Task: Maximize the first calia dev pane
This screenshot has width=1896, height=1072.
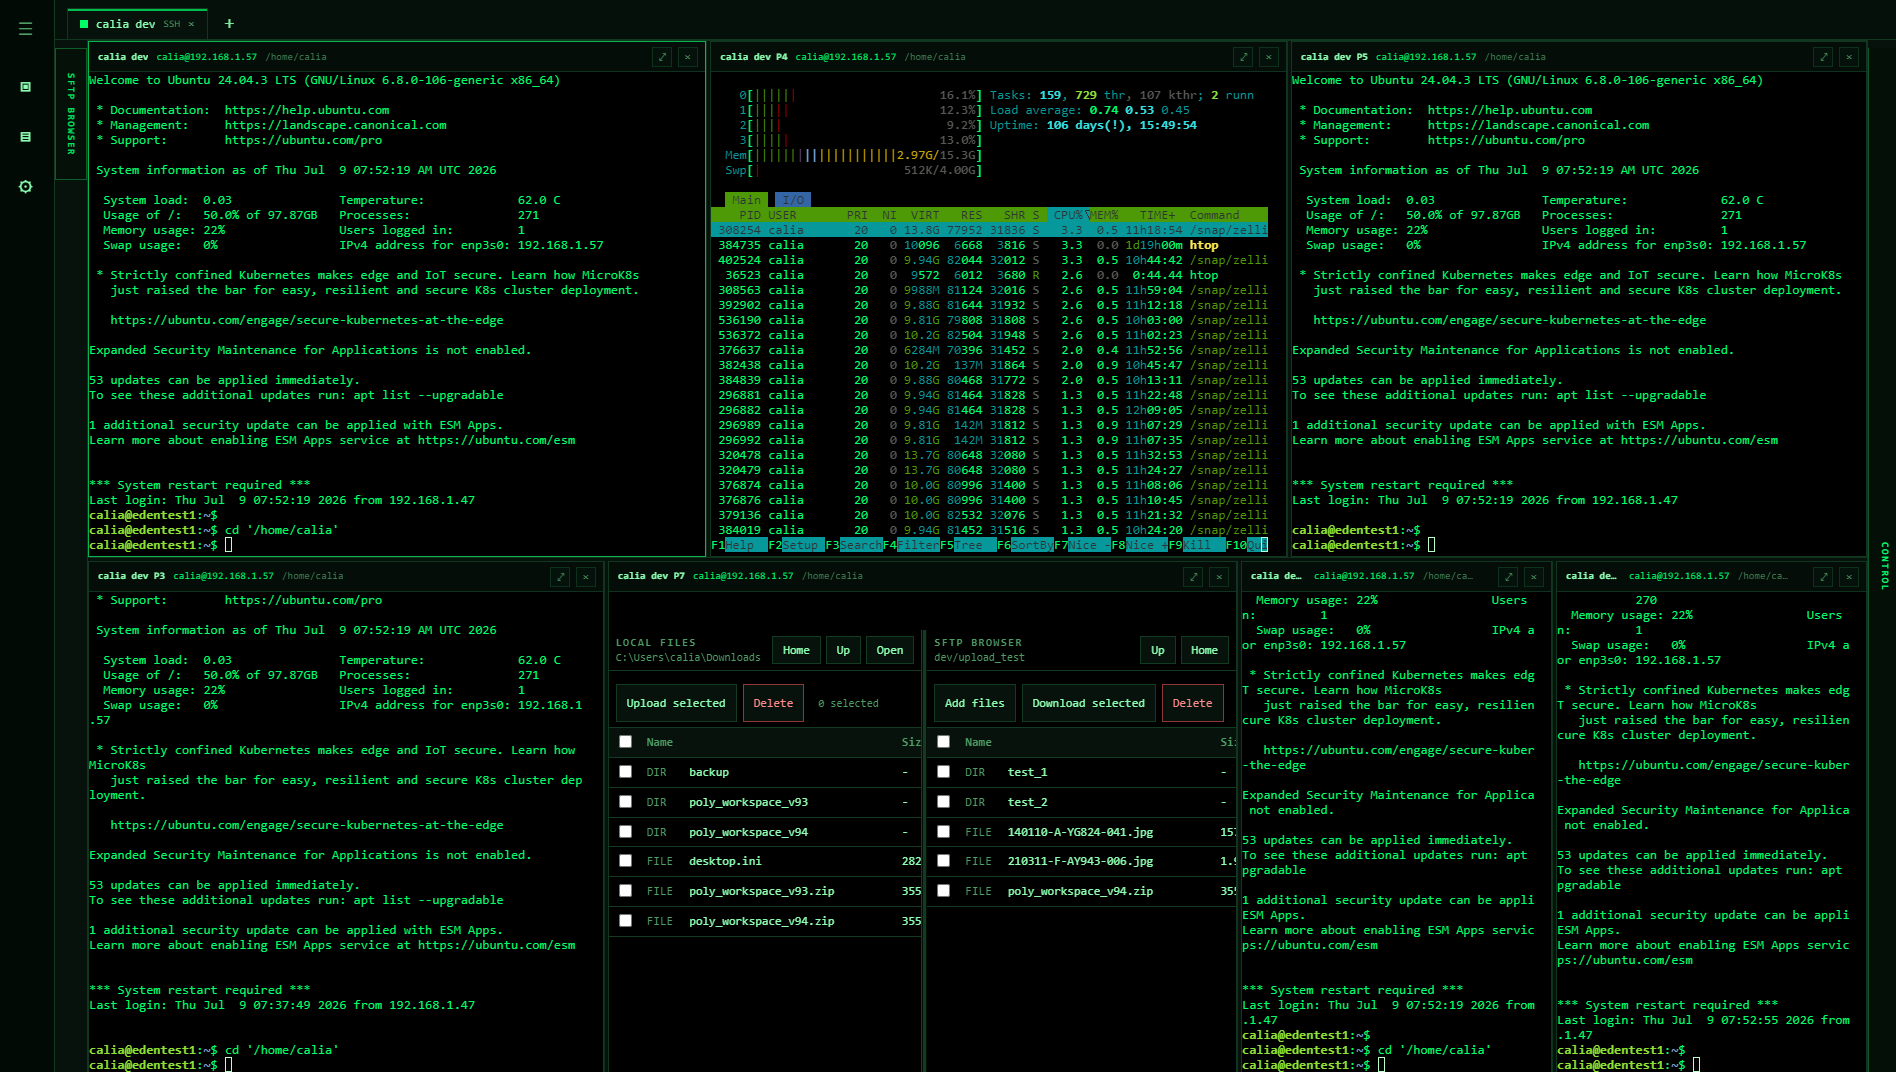Action: [x=662, y=57]
